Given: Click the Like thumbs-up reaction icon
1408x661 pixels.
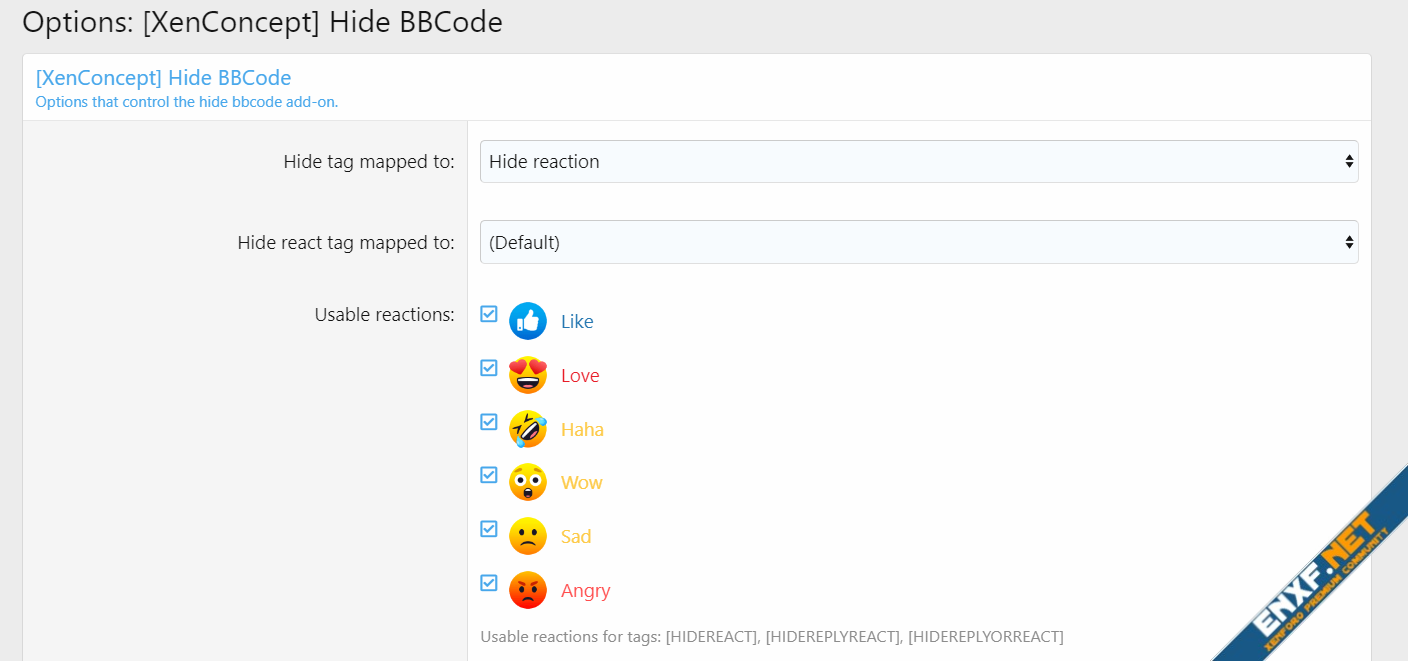Looking at the screenshot, I should click(x=527, y=321).
